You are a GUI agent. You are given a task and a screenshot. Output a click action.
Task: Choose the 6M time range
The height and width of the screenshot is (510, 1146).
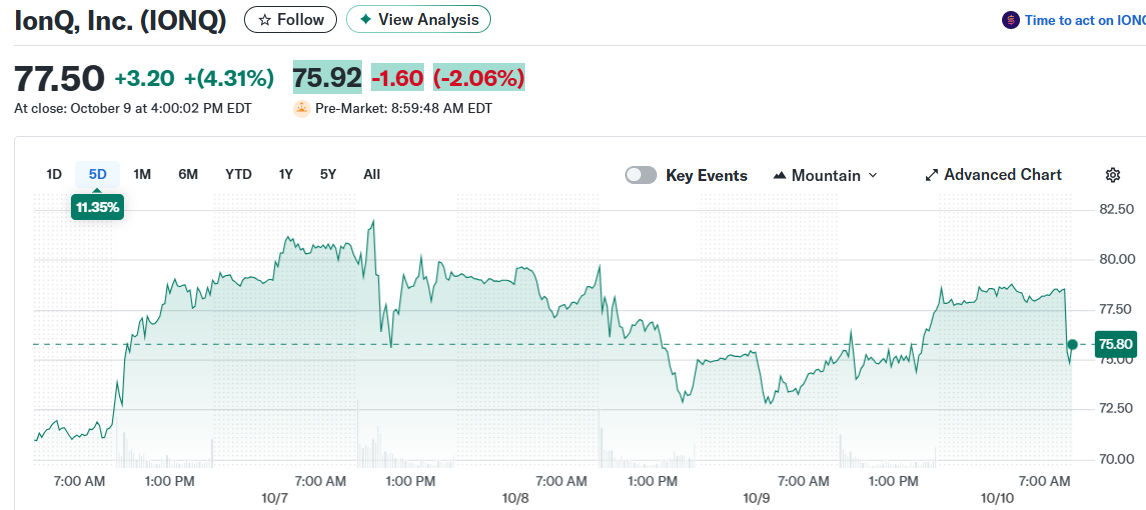(x=188, y=174)
